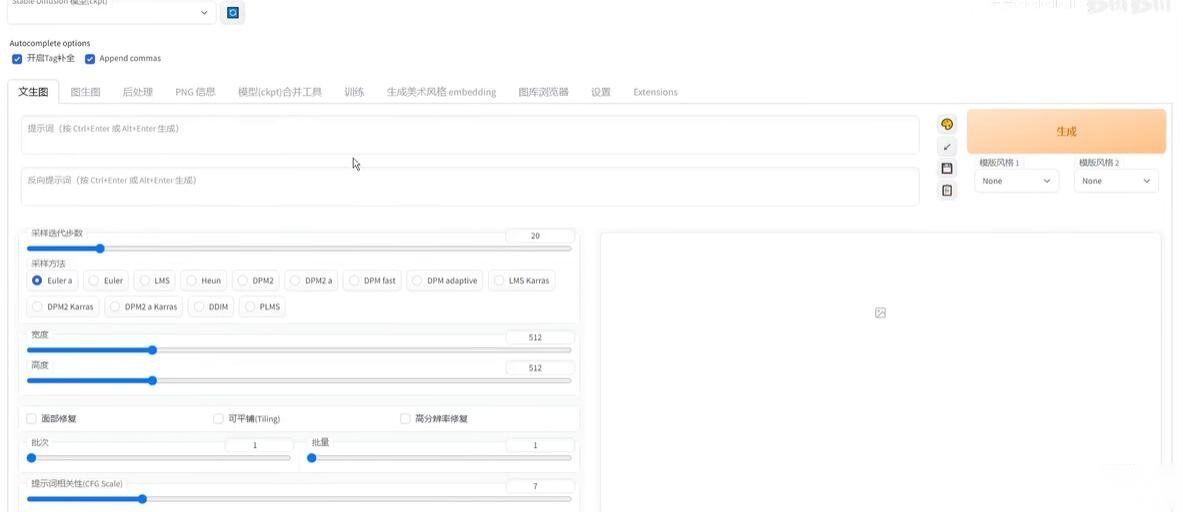This screenshot has height=512, width=1183.
Task: Open the 图库浏览器 tab
Action: pos(543,92)
